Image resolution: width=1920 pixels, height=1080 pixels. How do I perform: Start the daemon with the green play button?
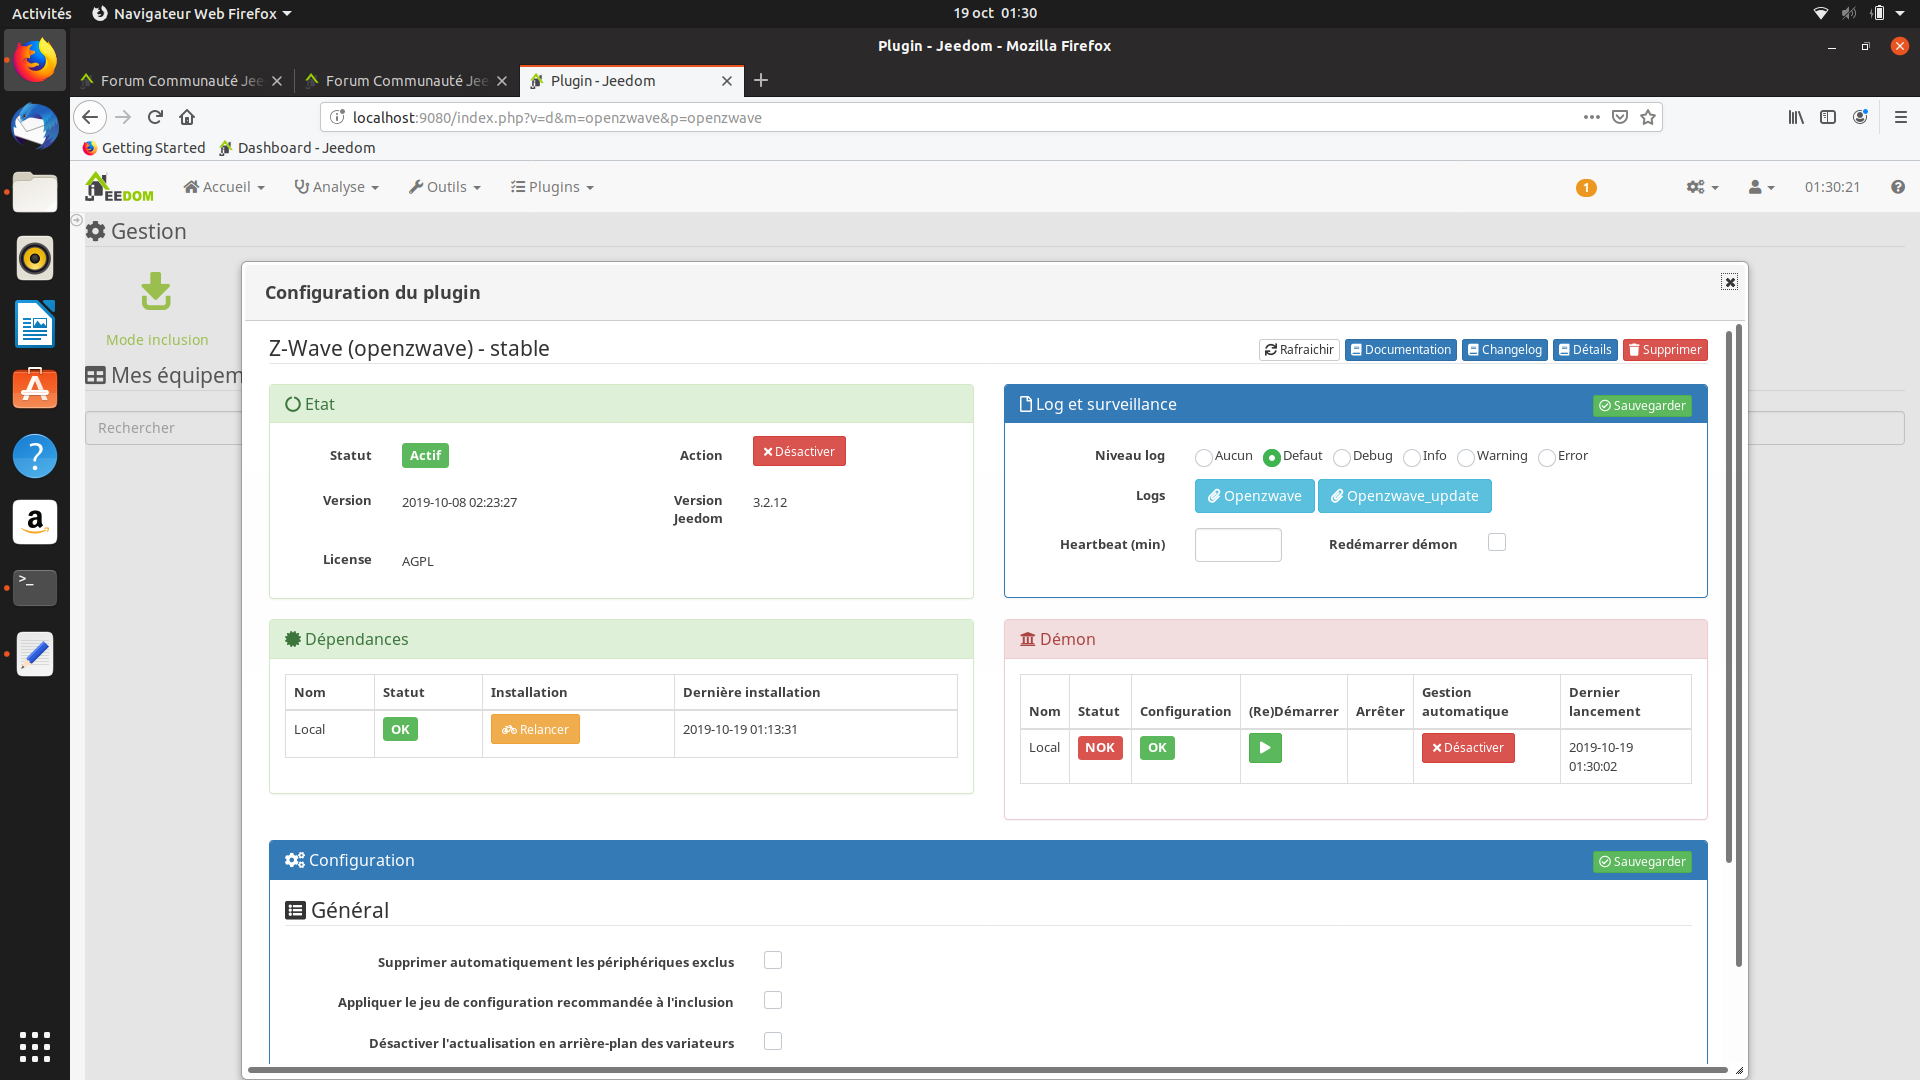pos(1265,748)
